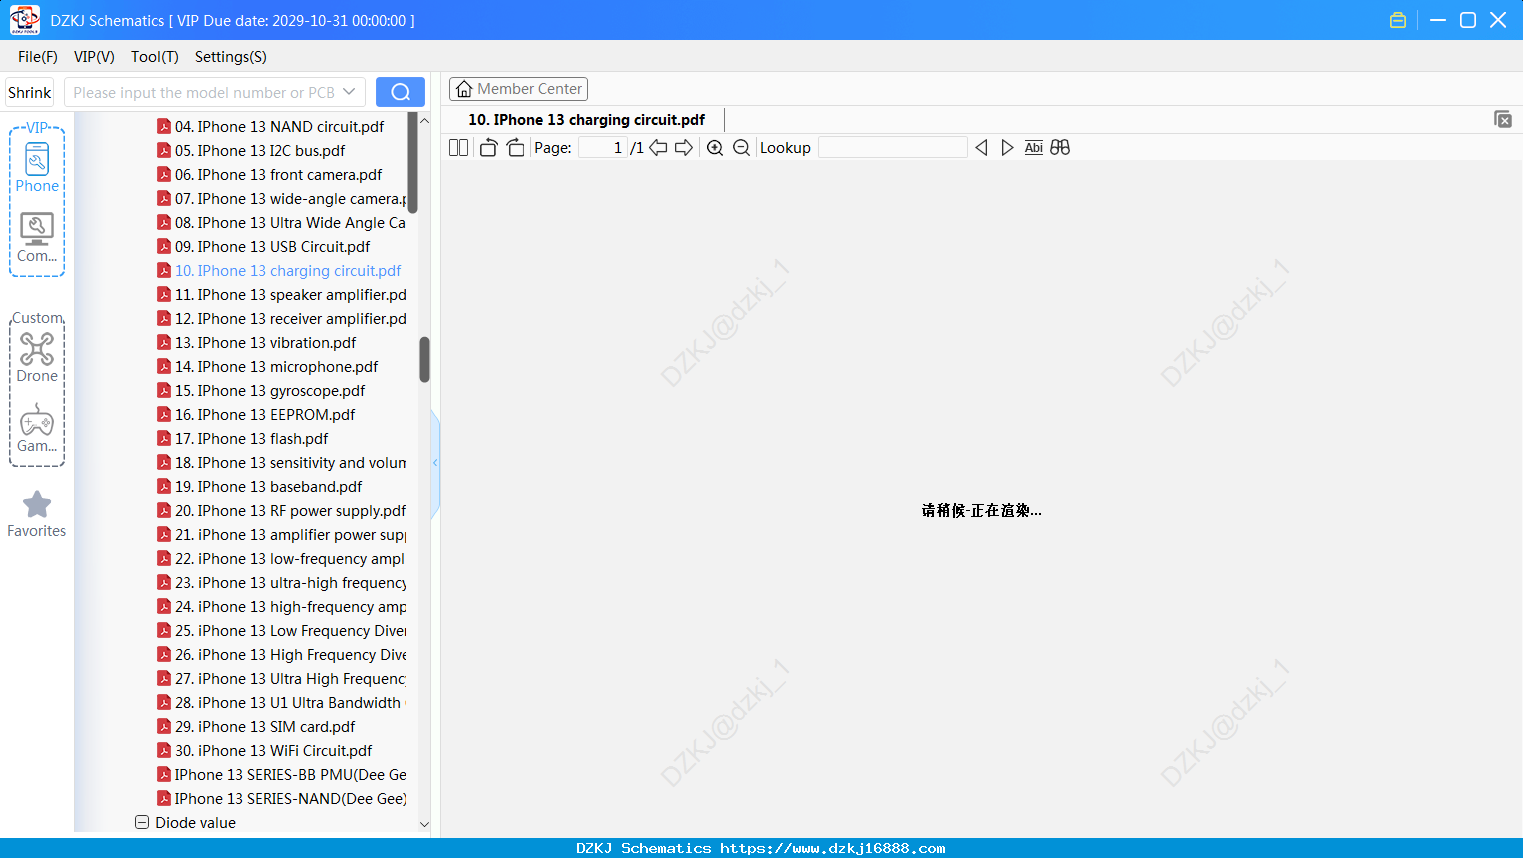Click PDF icon of 09. IPhone 13 USB Circuit
The height and width of the screenshot is (858, 1523).
[x=164, y=247]
